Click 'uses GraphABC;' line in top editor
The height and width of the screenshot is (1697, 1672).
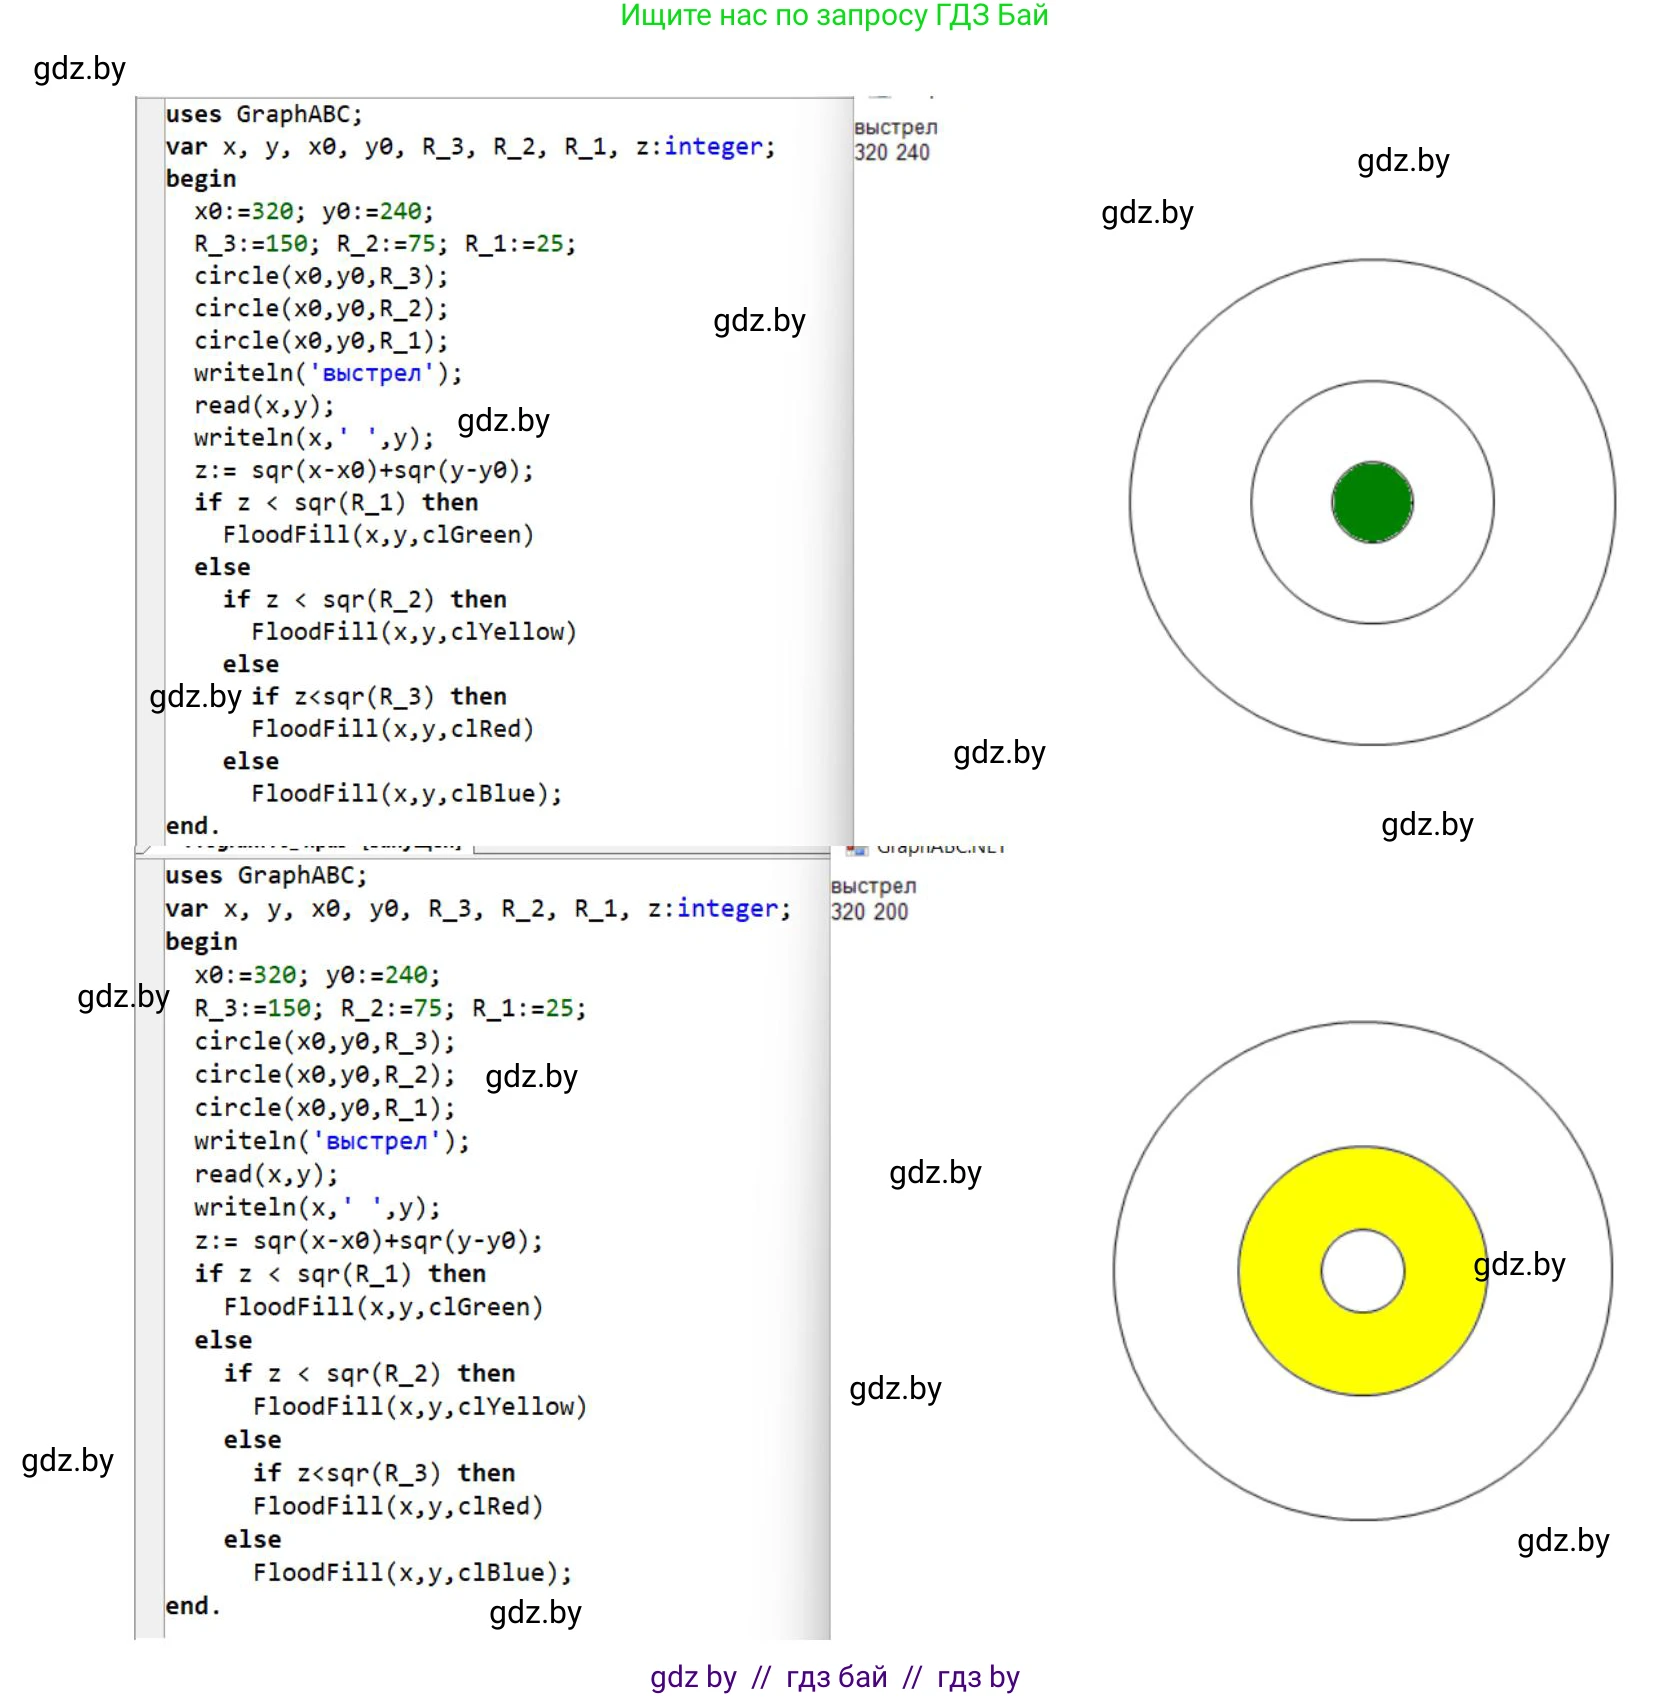pos(264,114)
